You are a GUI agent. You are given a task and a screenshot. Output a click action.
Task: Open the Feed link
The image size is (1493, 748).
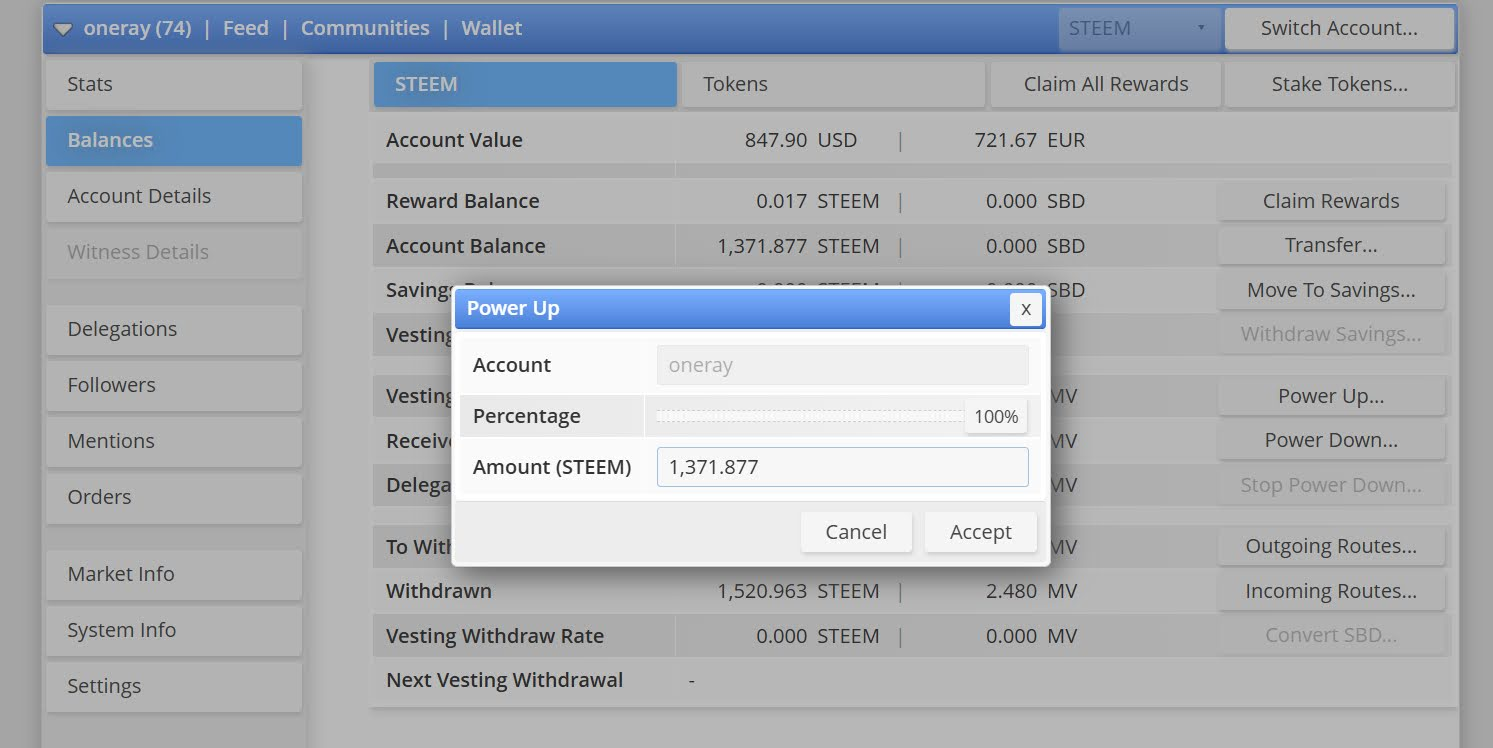coord(246,28)
